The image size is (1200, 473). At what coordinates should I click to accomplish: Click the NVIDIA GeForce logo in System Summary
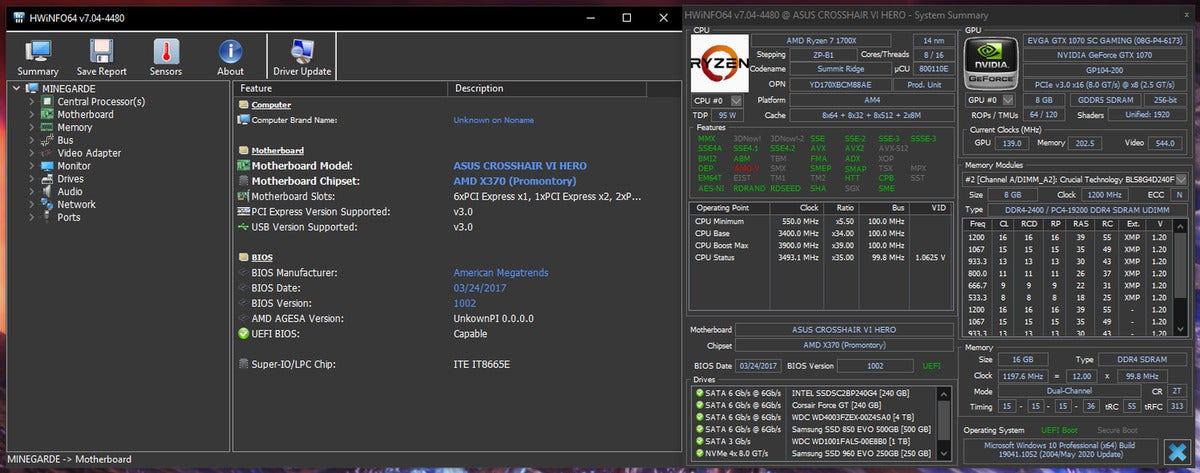[x=990, y=63]
